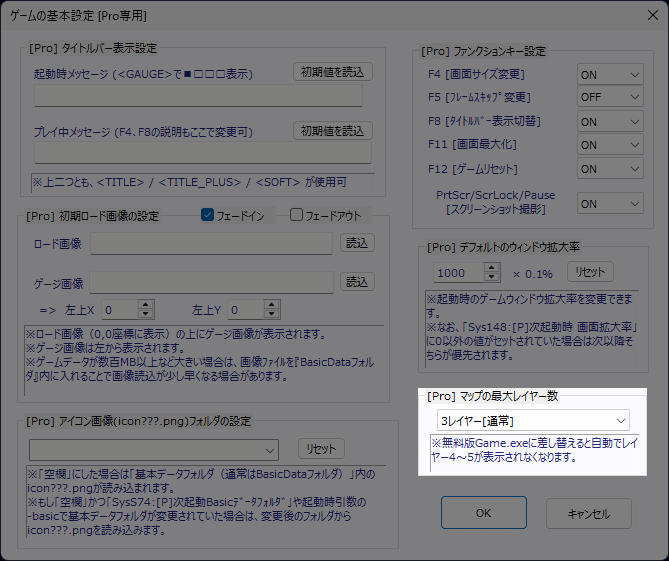Open the PrtScr スクリーンショット撮影 dropdown
The image size is (669, 561).
point(610,203)
